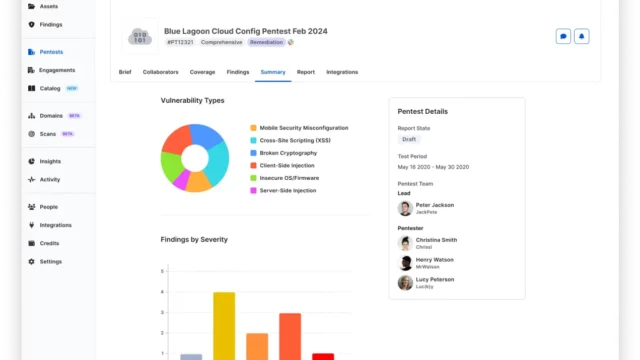Click Henry Watson's avatar
This screenshot has width=640, height=360.
[405, 263]
